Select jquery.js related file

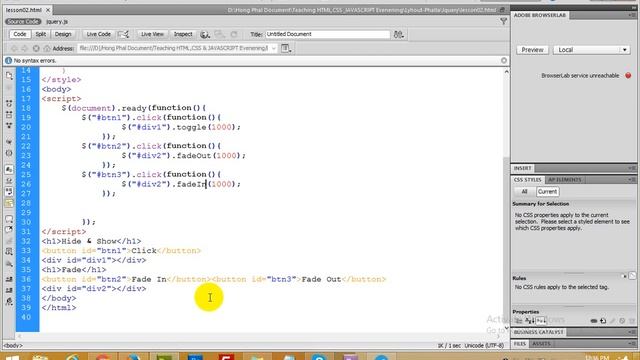(57, 22)
